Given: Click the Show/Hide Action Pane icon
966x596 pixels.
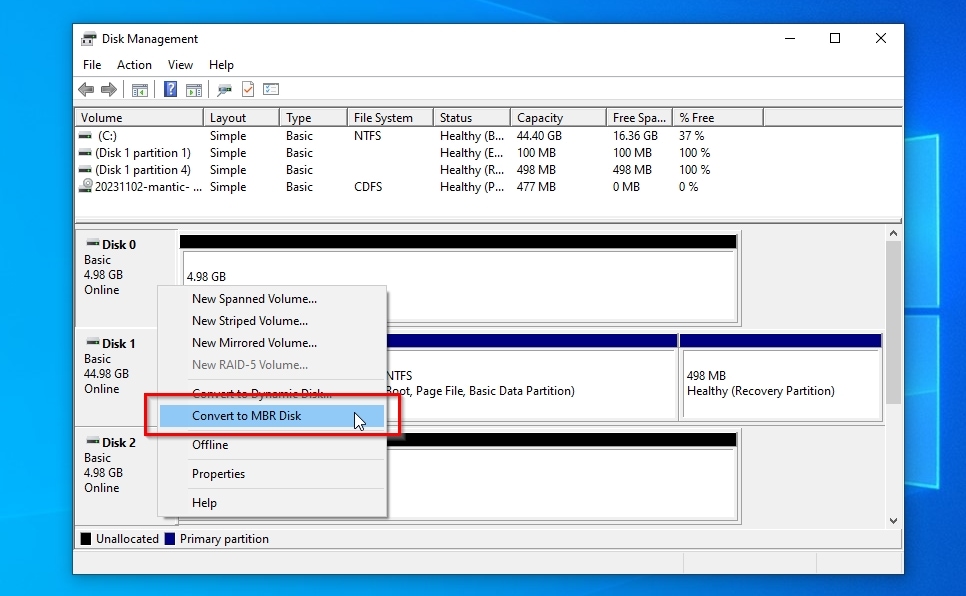Looking at the screenshot, I should coord(193,90).
